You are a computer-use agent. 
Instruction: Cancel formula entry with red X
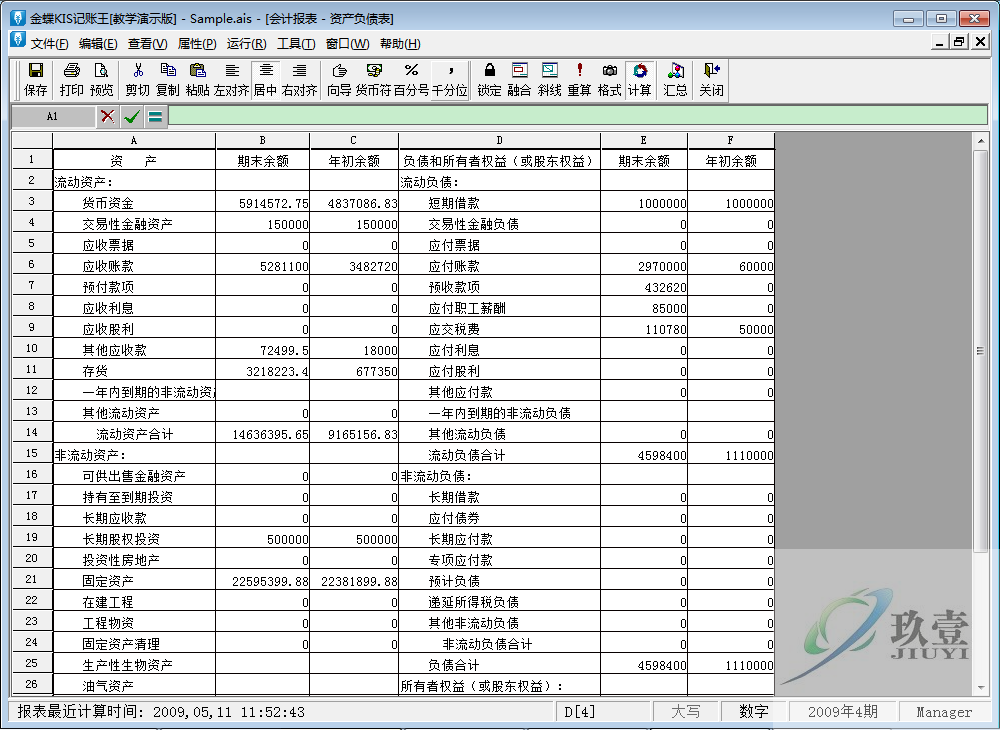pos(108,116)
